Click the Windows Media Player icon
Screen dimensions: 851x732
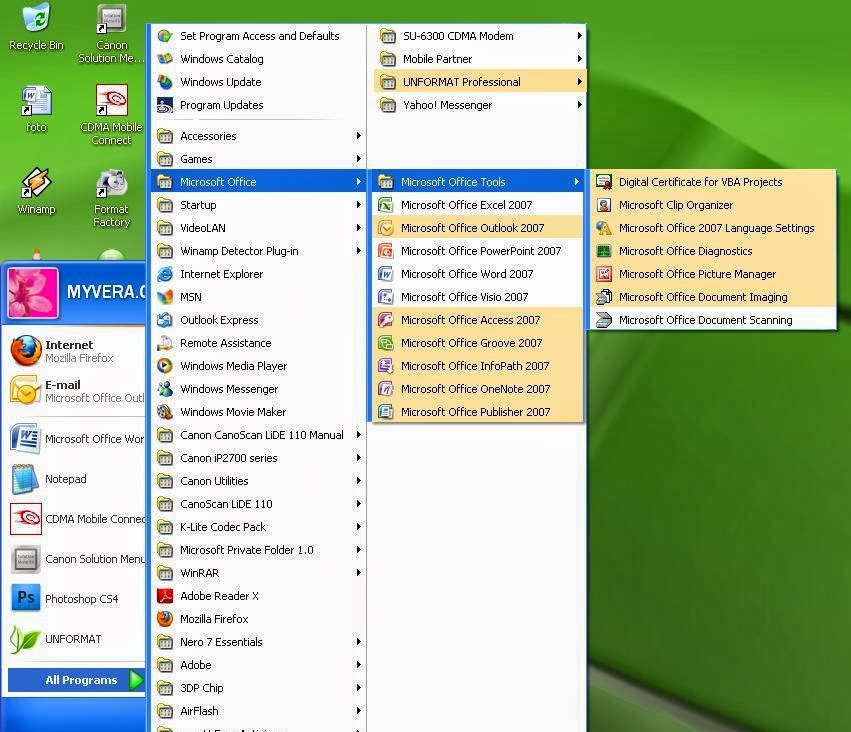point(165,366)
